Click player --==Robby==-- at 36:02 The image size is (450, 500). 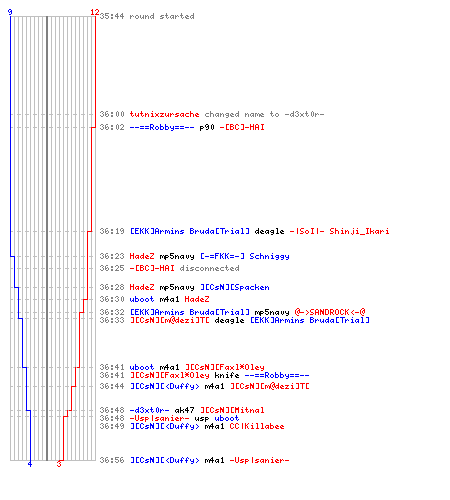pyautogui.click(x=162, y=127)
